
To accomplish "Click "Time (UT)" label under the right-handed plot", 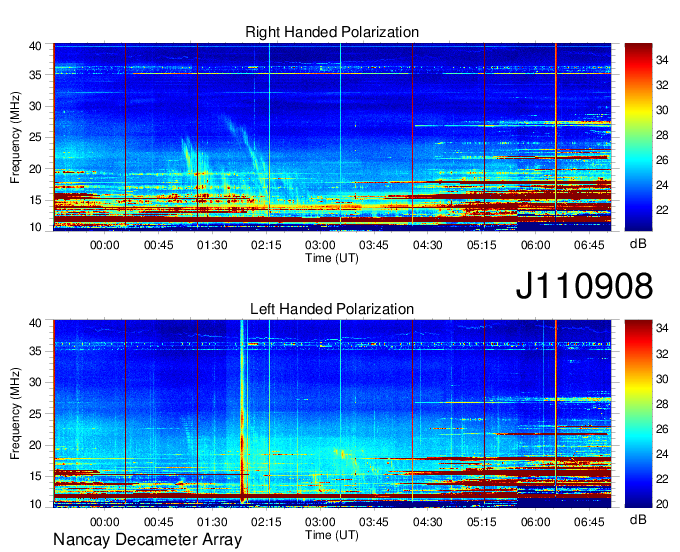I will (x=332, y=258).
